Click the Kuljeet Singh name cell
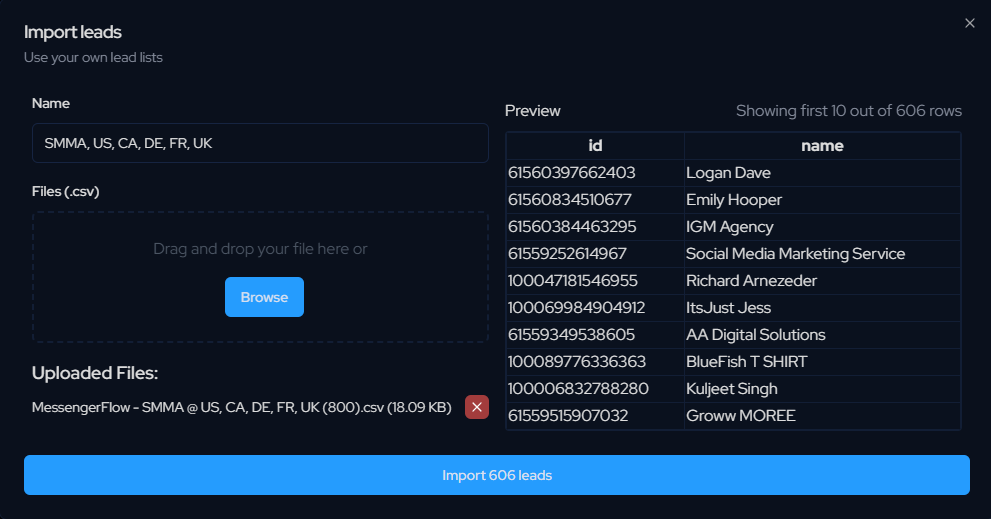 731,389
